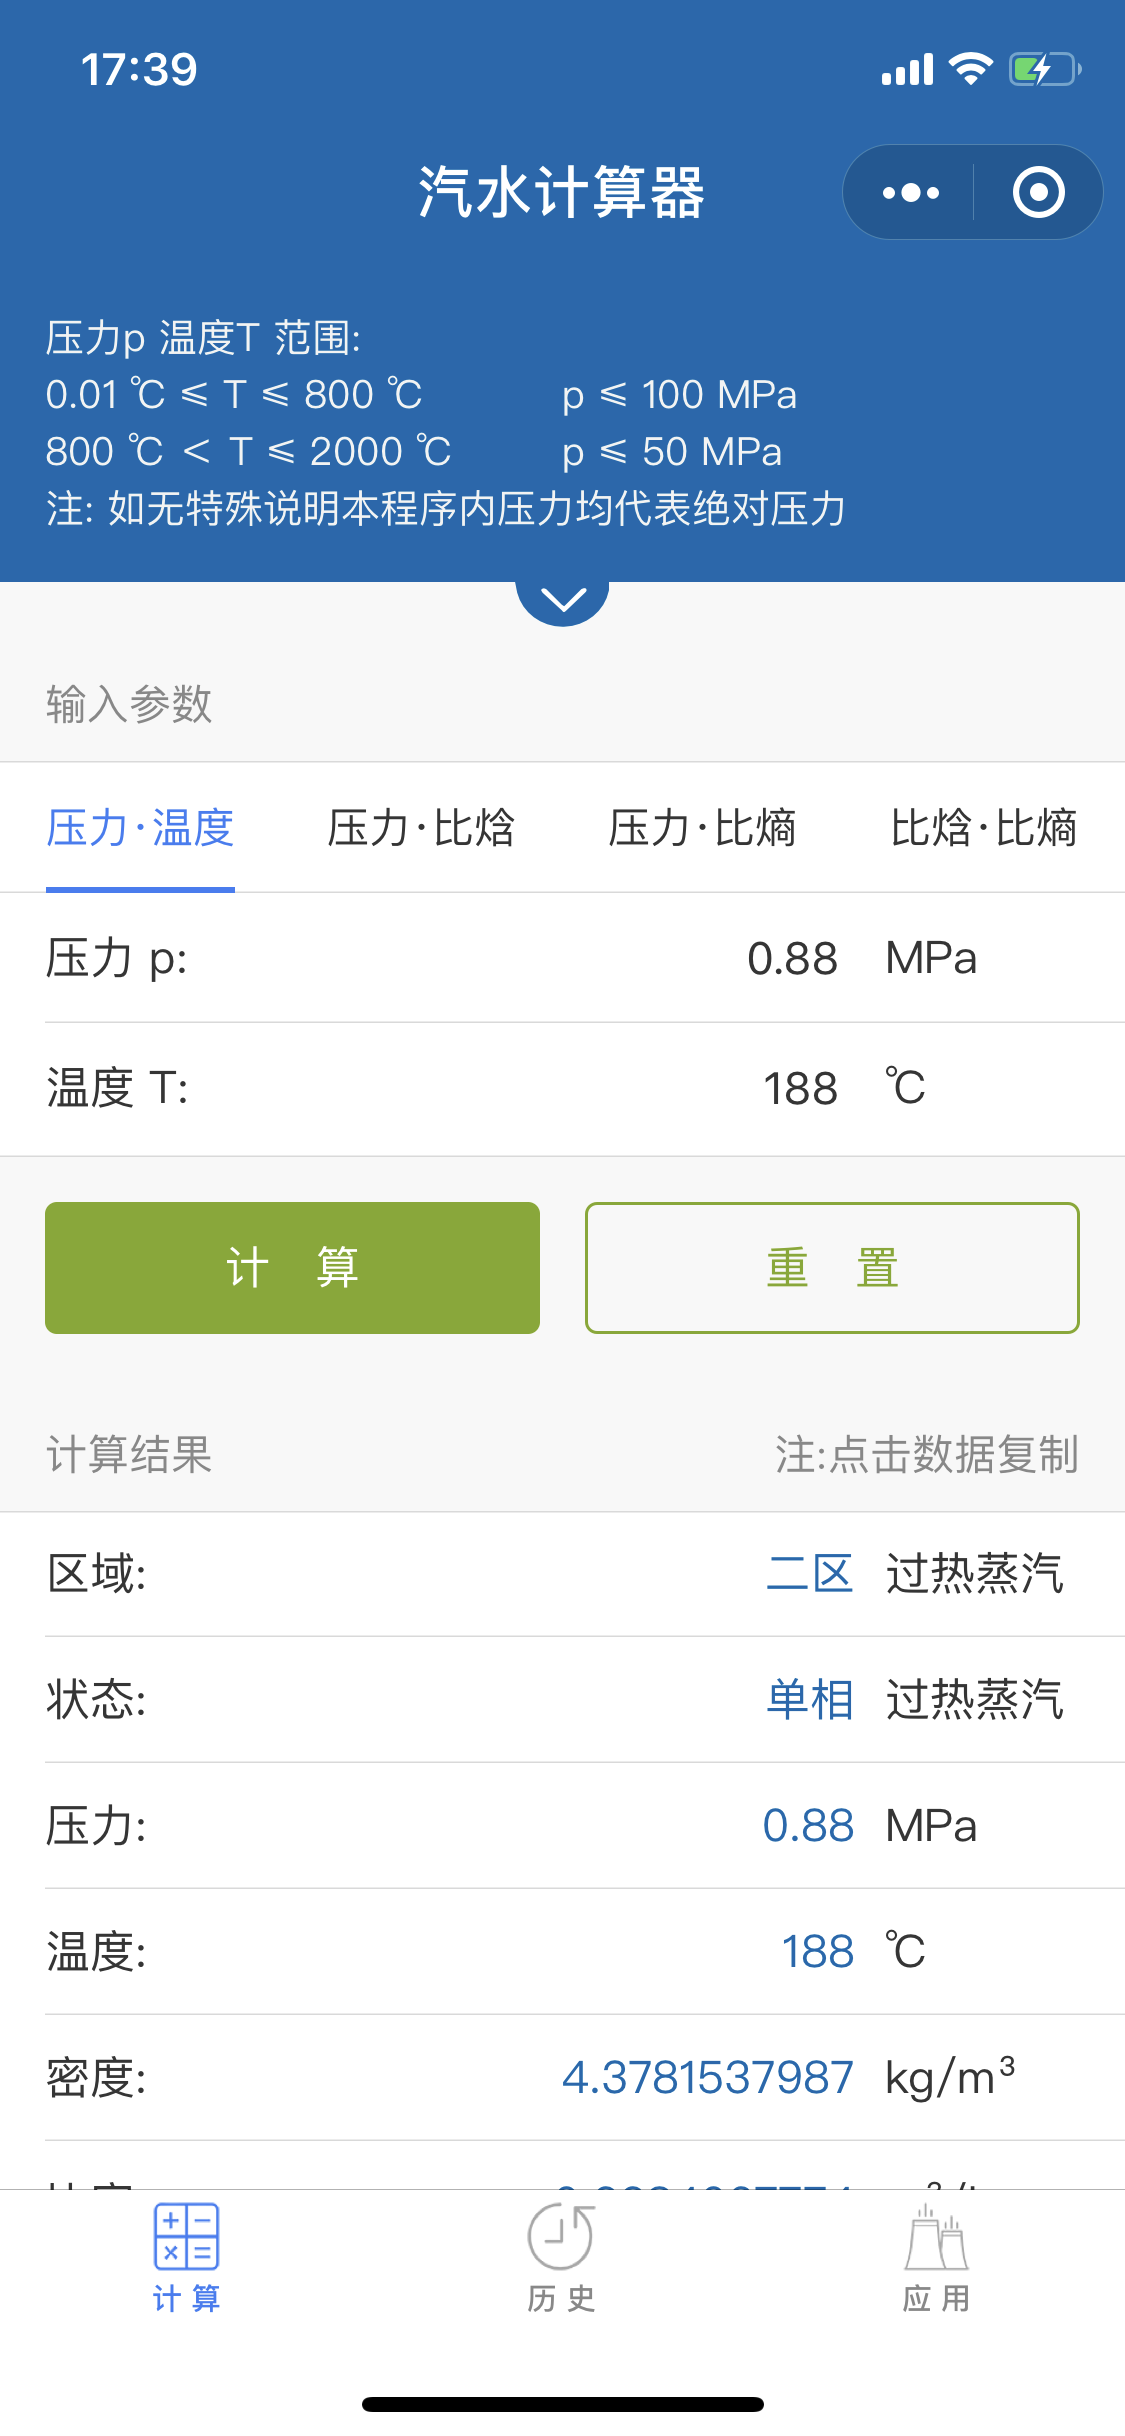This screenshot has height=2436, width=1125.
Task: Open the mini-program three-dot menu
Action: pos(910,192)
